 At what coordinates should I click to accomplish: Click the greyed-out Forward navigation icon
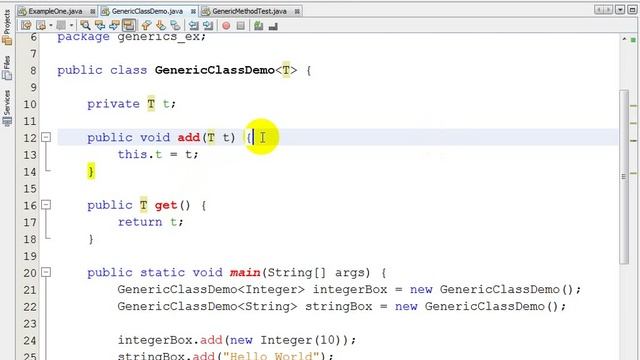(61, 26)
